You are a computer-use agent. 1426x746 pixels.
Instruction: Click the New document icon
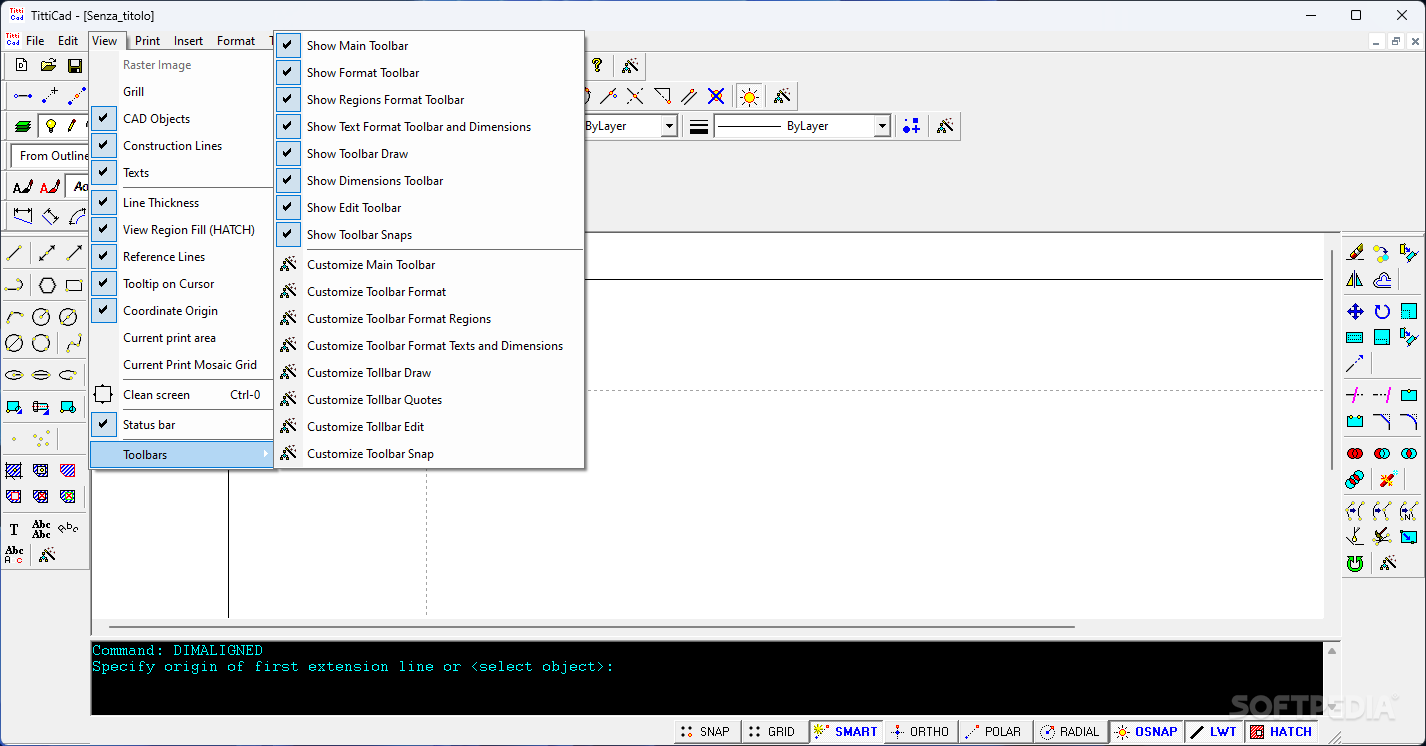pos(21,66)
